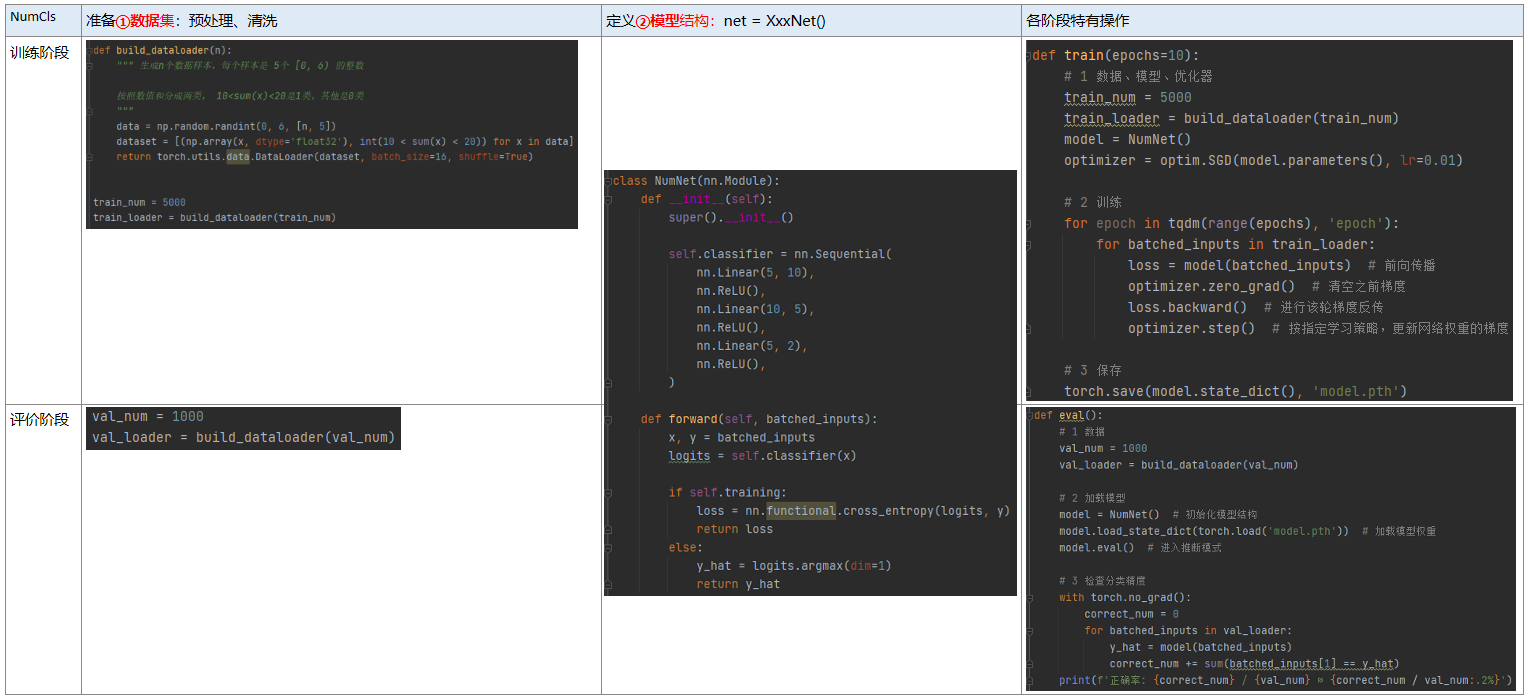Click the y_hat = logits.argmax(dim=1) line

(x=794, y=566)
